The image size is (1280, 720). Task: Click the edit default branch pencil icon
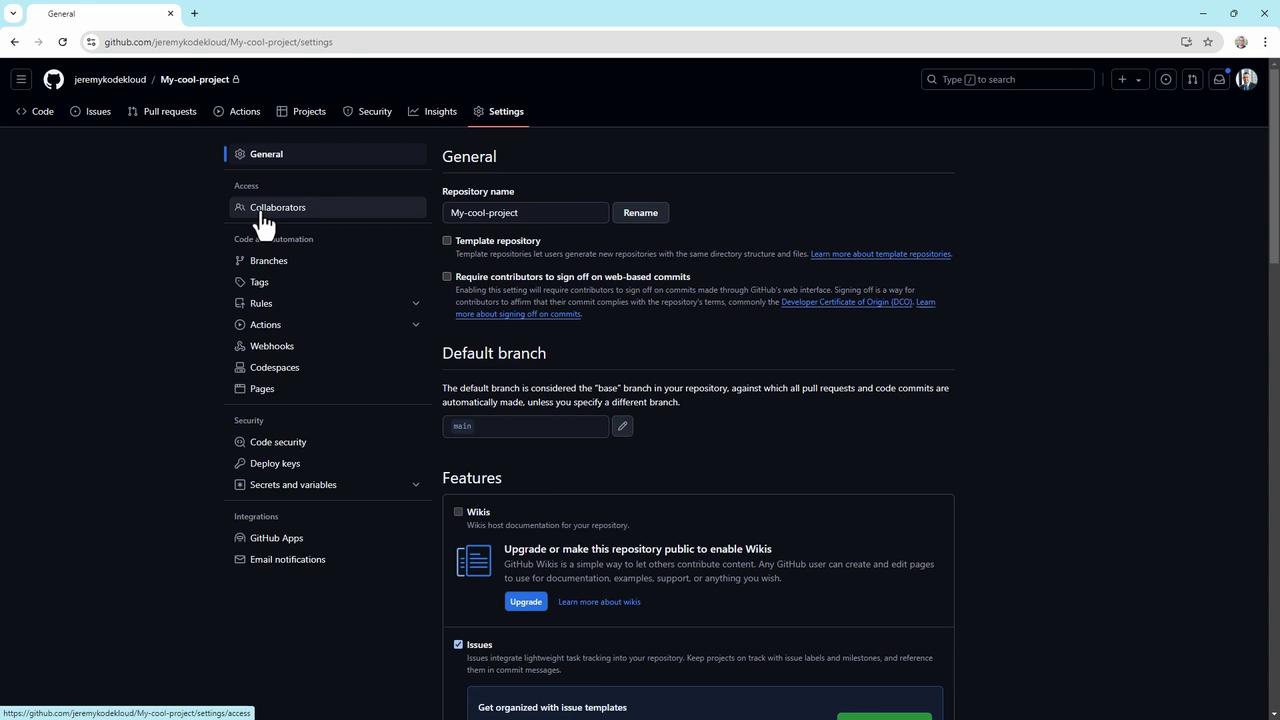622,426
